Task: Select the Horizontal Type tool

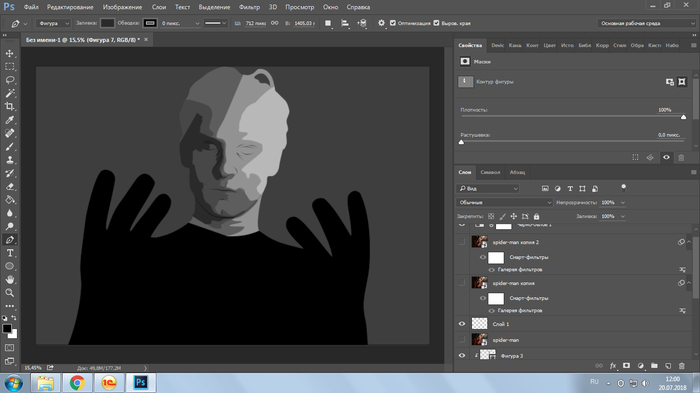Action: click(x=9, y=253)
